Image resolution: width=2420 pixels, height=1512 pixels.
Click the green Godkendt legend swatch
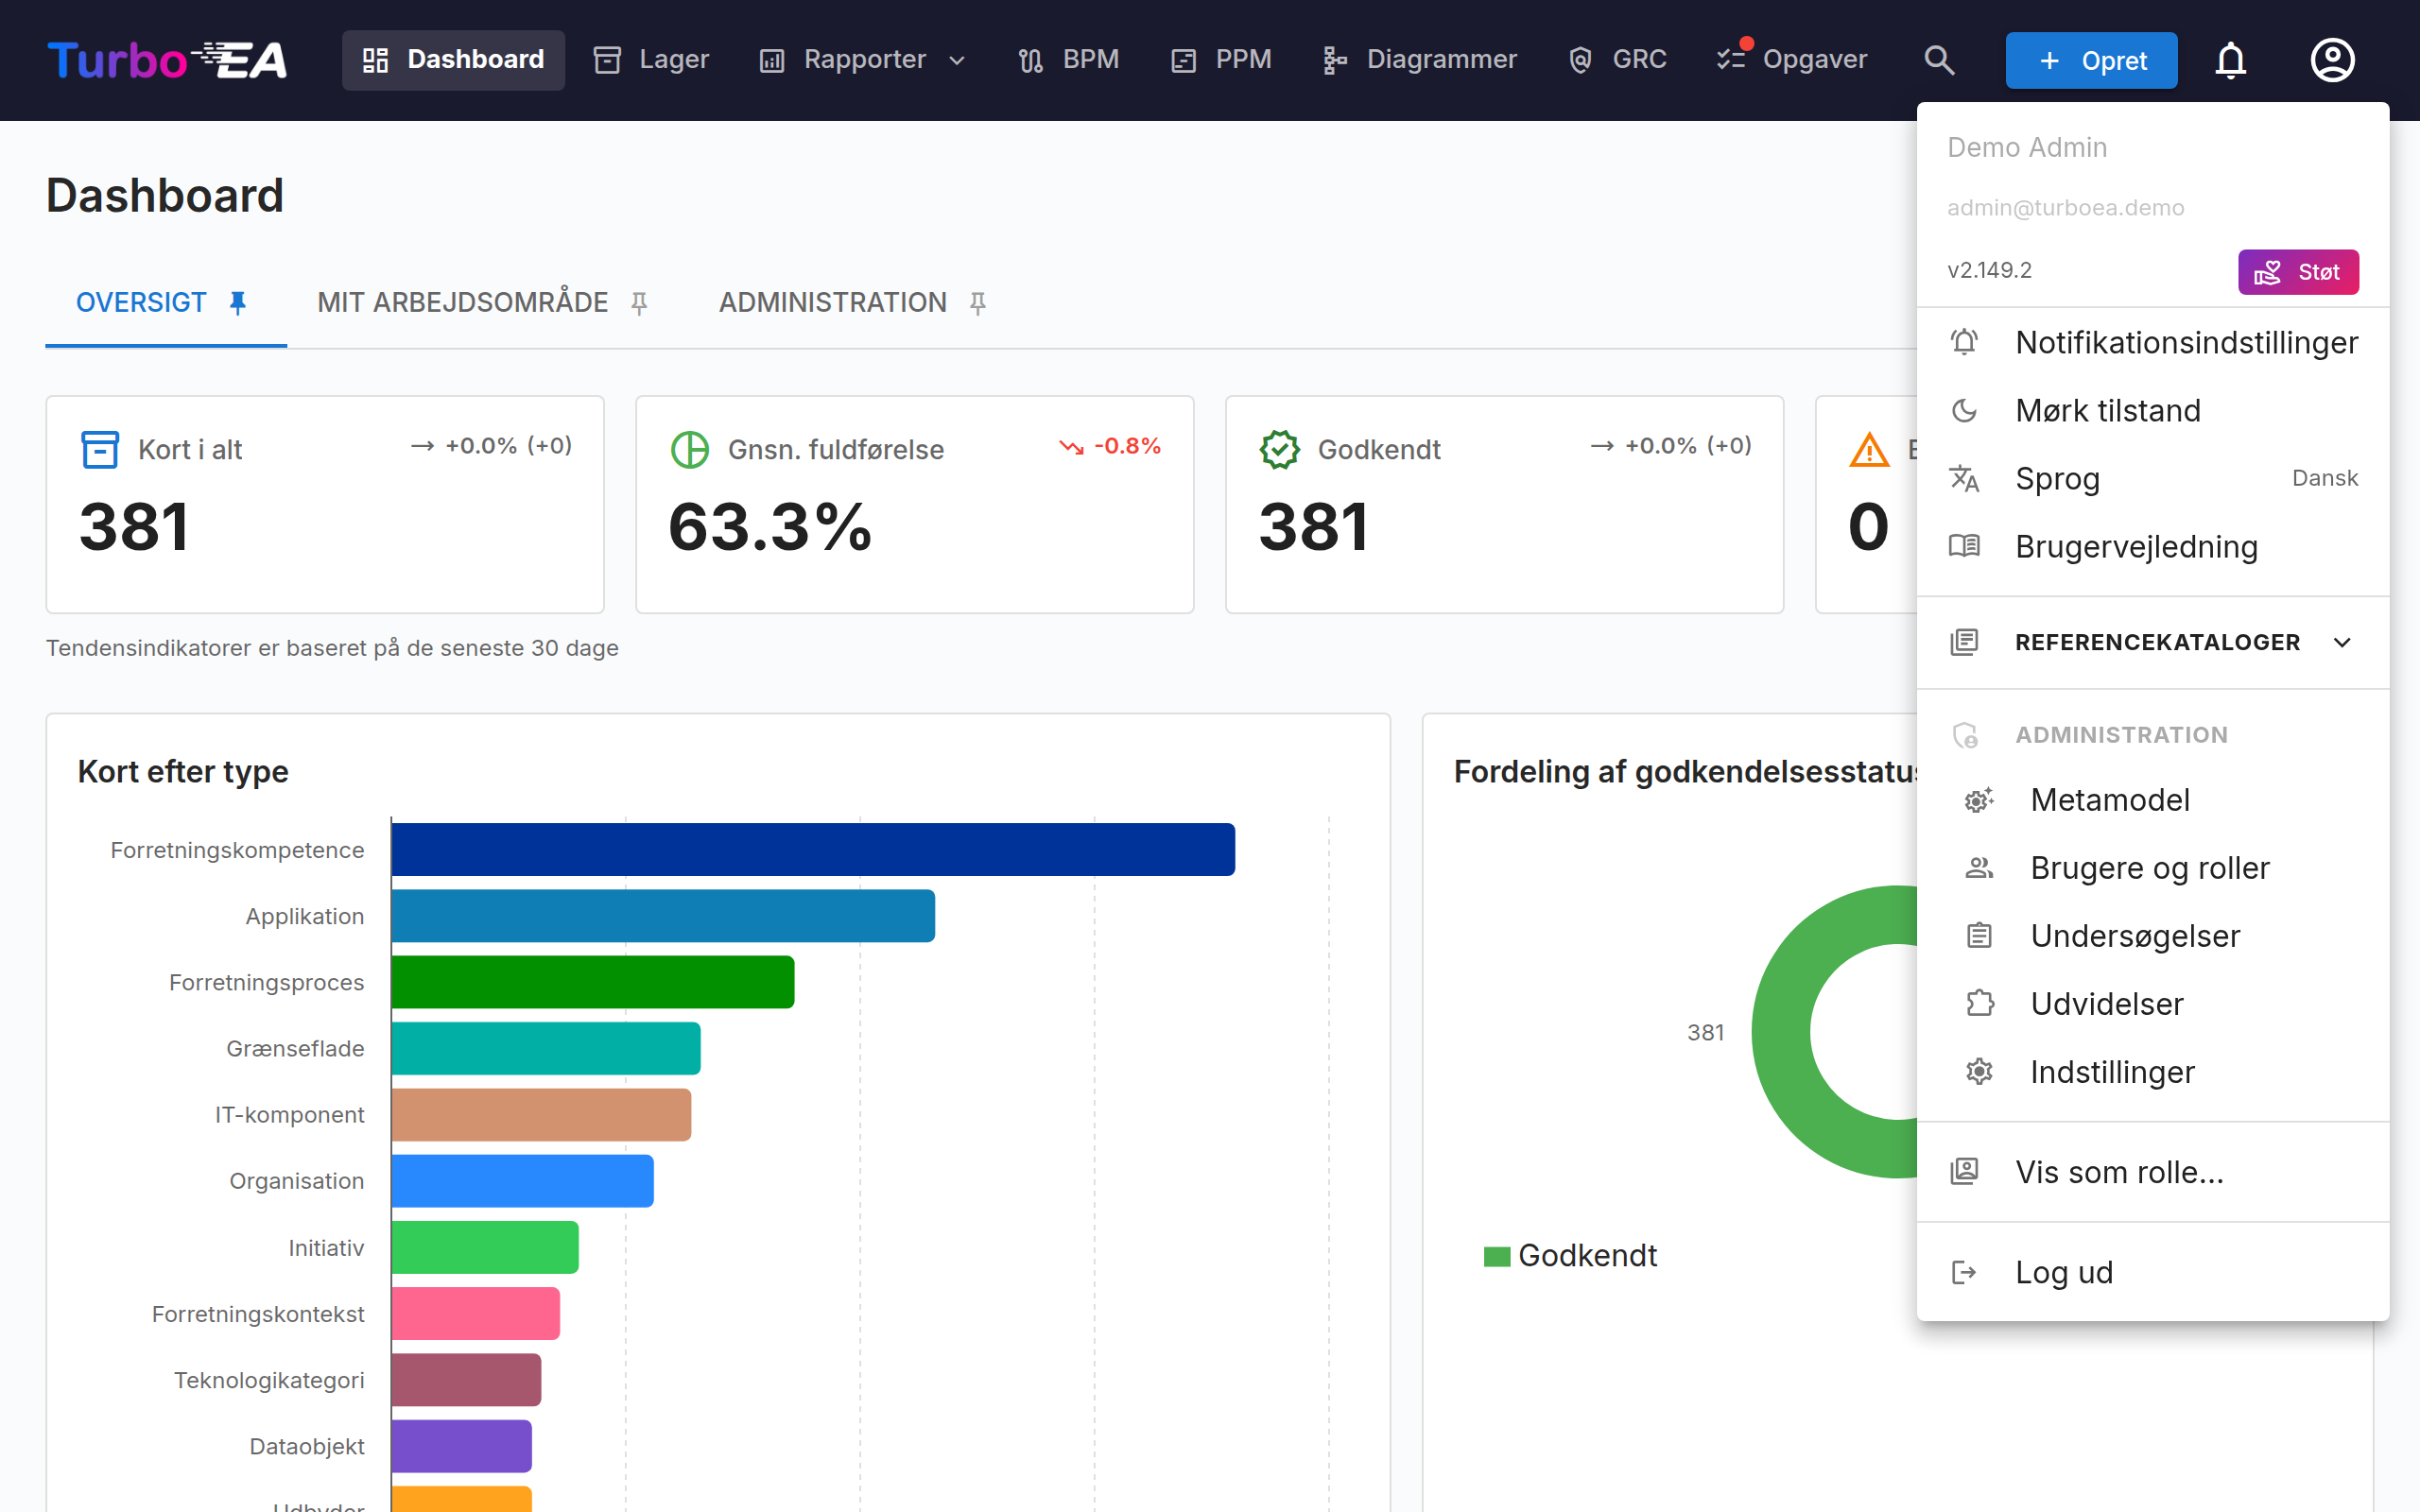(x=1497, y=1256)
